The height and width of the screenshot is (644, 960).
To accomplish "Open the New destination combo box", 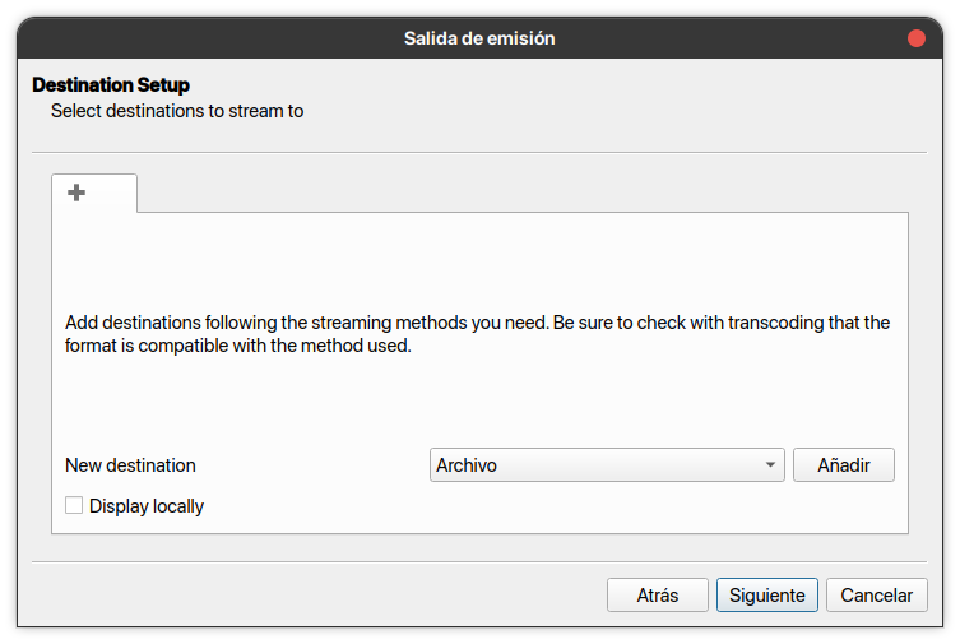I will click(x=606, y=465).
